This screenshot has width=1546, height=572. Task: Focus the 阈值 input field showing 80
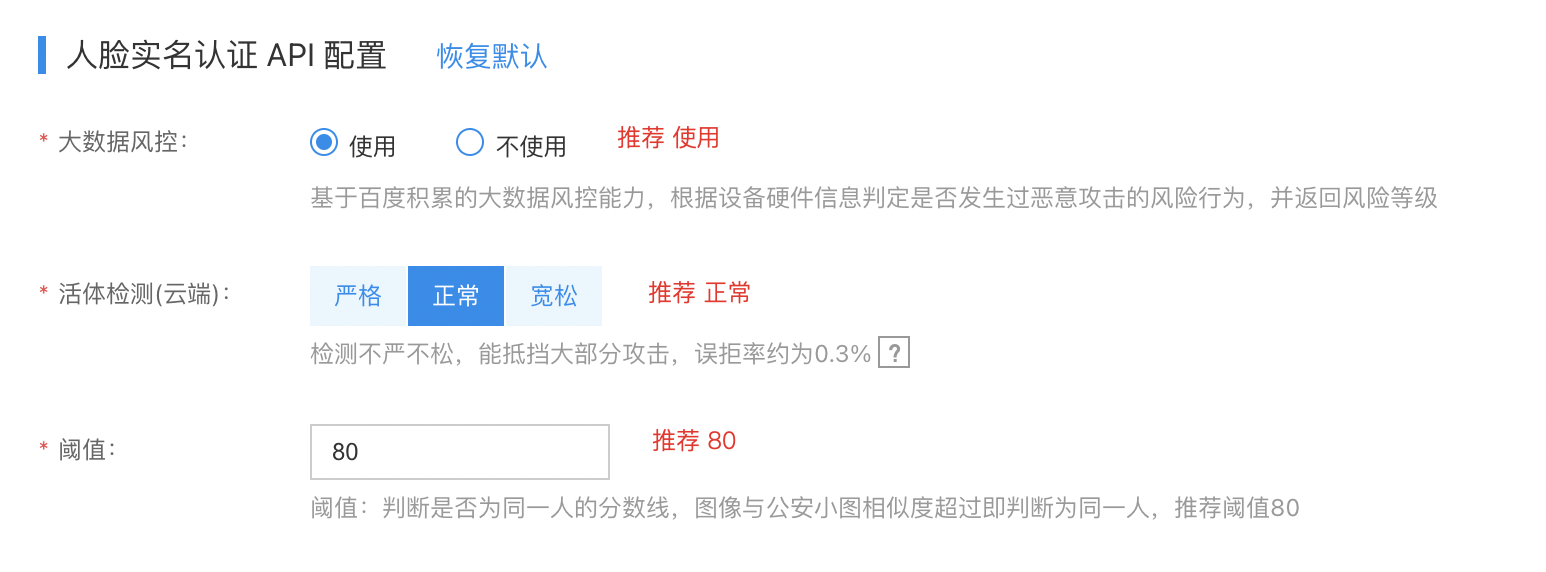click(x=460, y=452)
